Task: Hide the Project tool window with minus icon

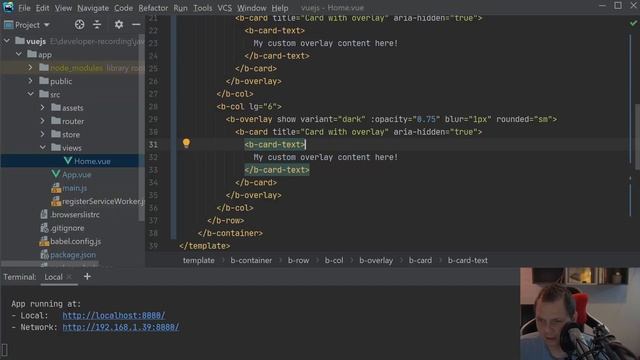Action: (136, 25)
